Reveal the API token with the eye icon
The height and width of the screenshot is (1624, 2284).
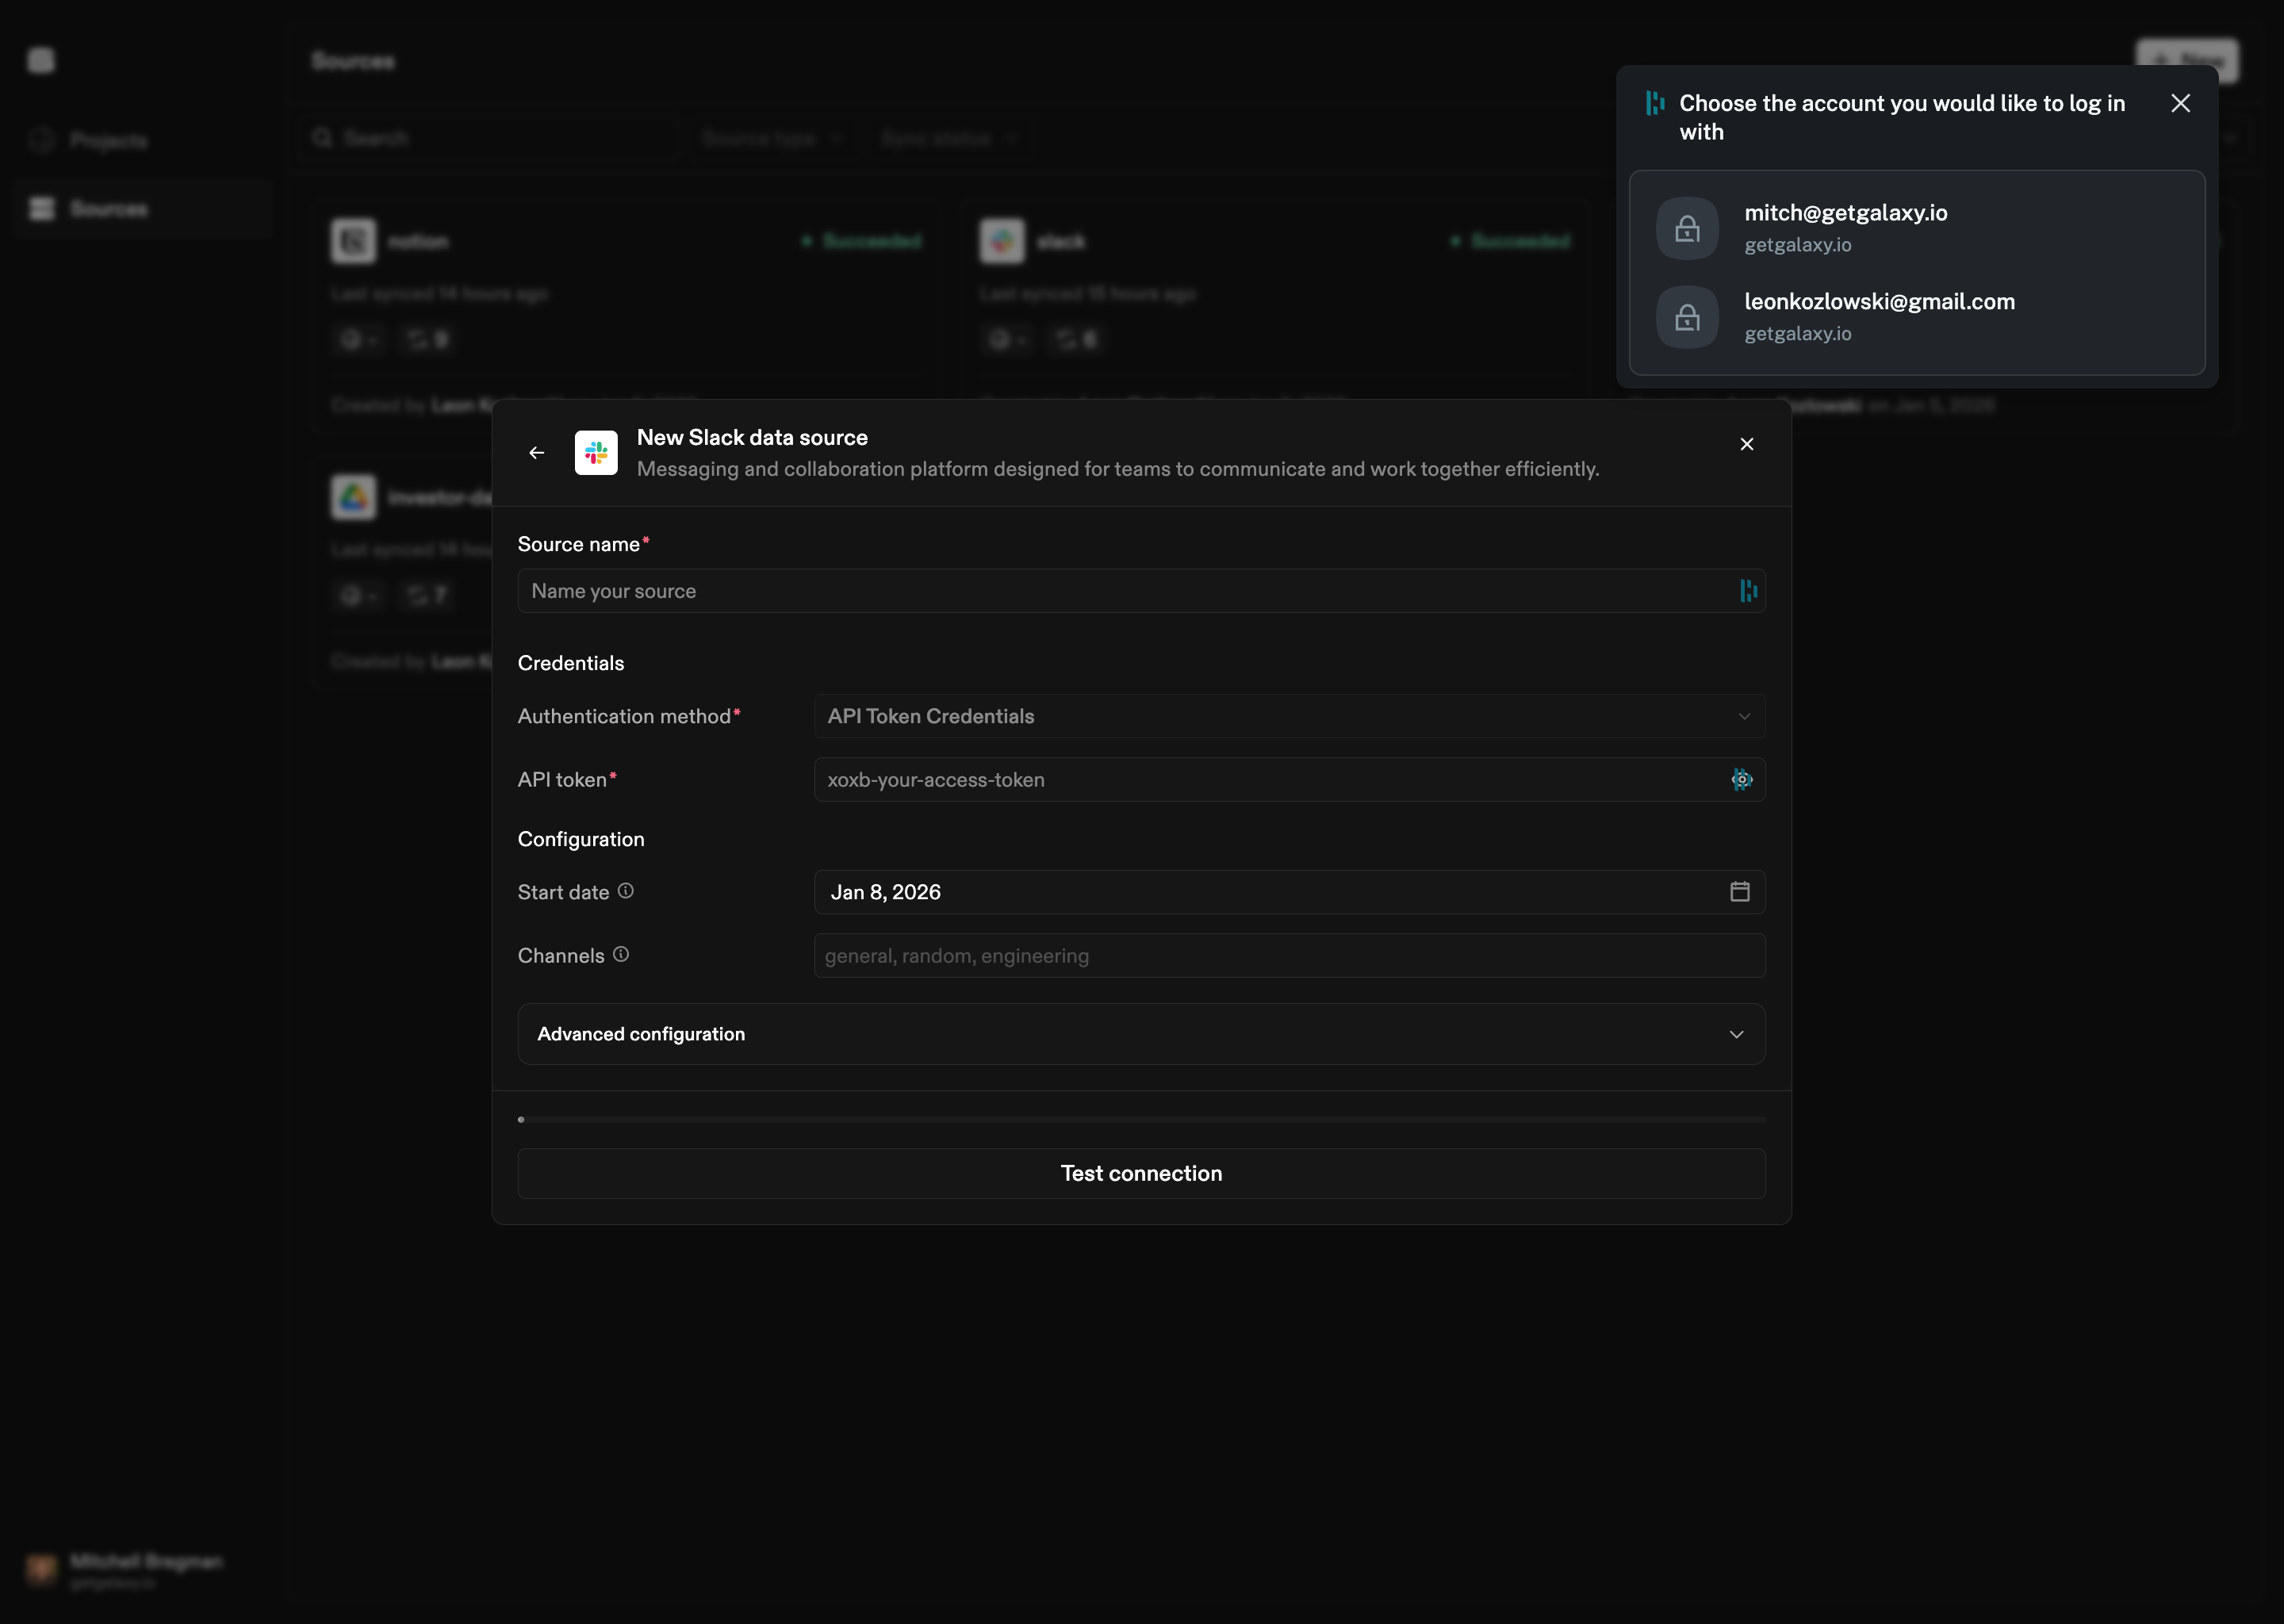click(x=1742, y=779)
